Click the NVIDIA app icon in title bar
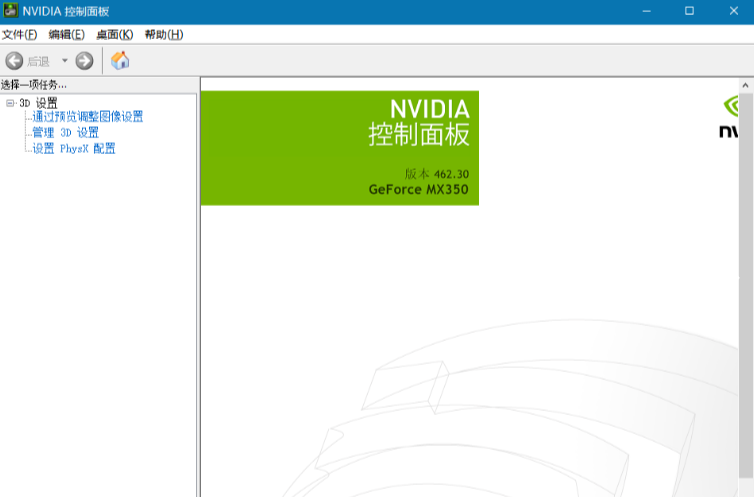The image size is (754, 497). [11, 11]
